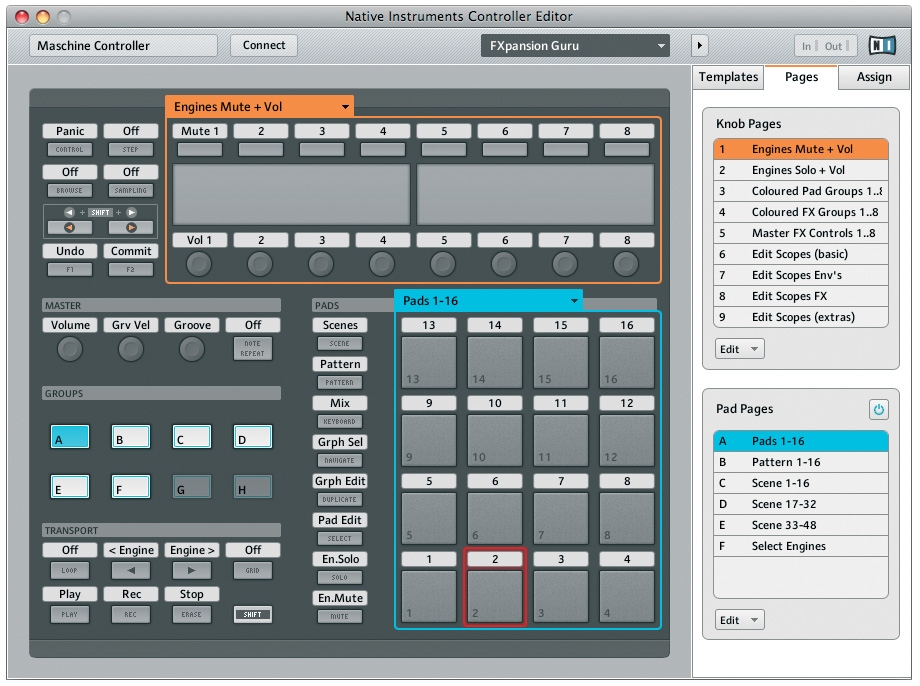Click the orange left page arrow button
This screenshot has height=686, width=920.
(x=69, y=227)
